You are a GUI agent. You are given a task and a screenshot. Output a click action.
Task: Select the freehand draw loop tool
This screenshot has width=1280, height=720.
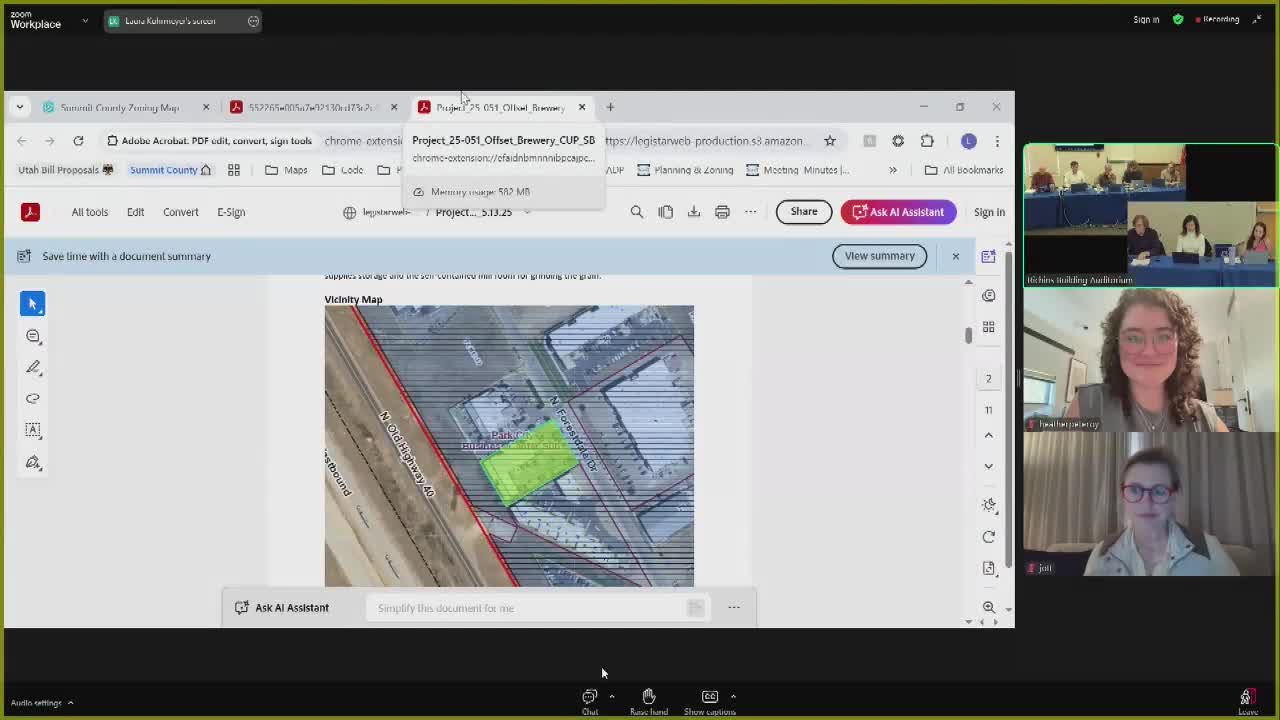coord(32,398)
